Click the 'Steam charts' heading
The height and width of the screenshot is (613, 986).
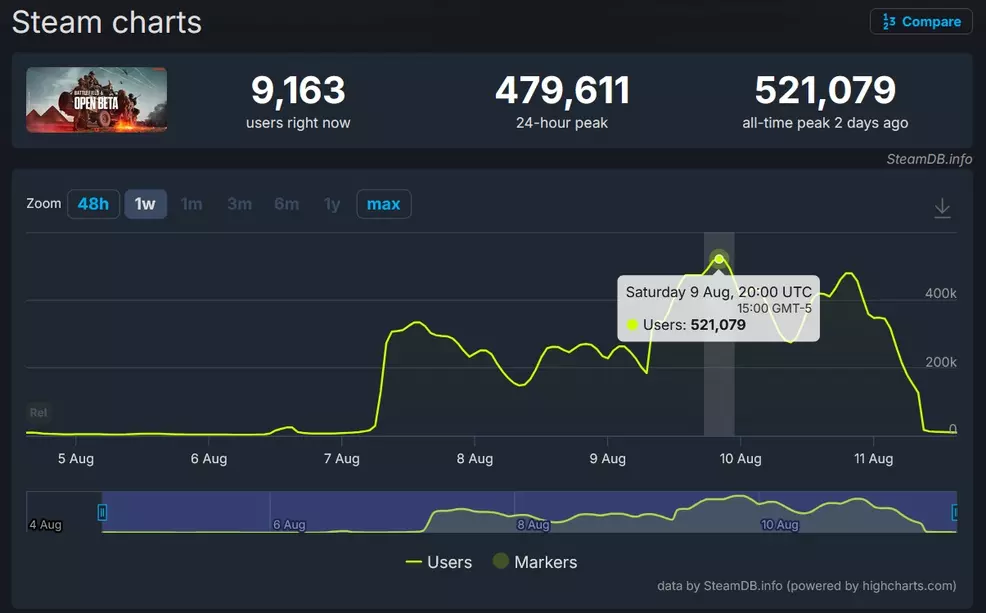107,23
